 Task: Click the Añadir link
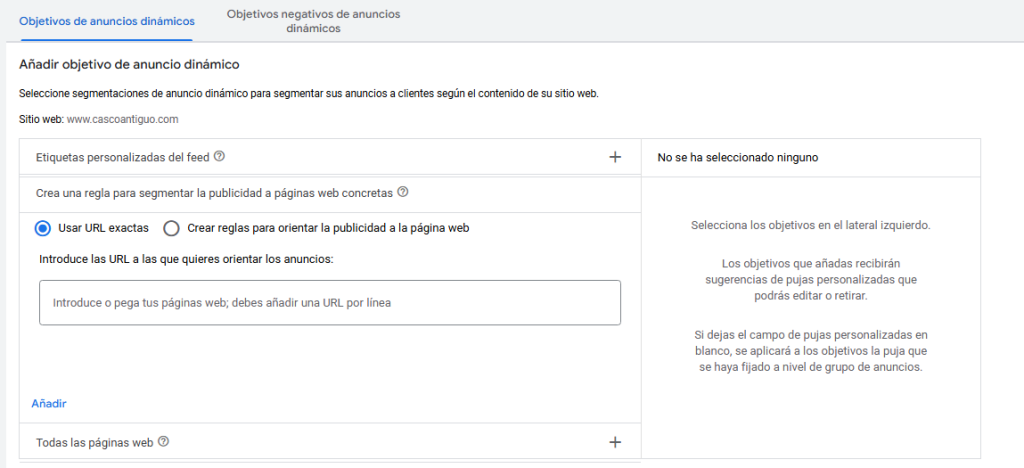[49, 403]
